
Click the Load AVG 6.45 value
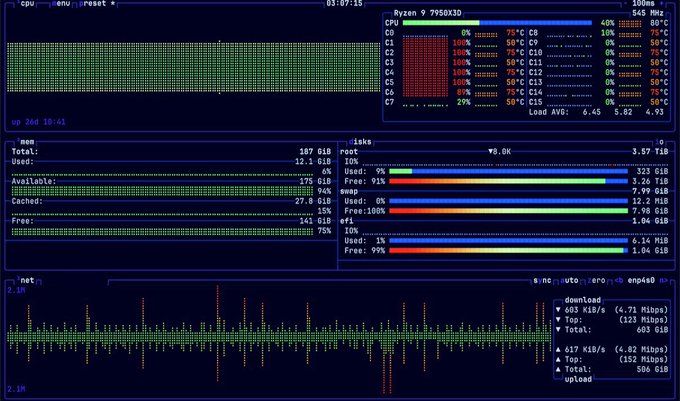592,112
